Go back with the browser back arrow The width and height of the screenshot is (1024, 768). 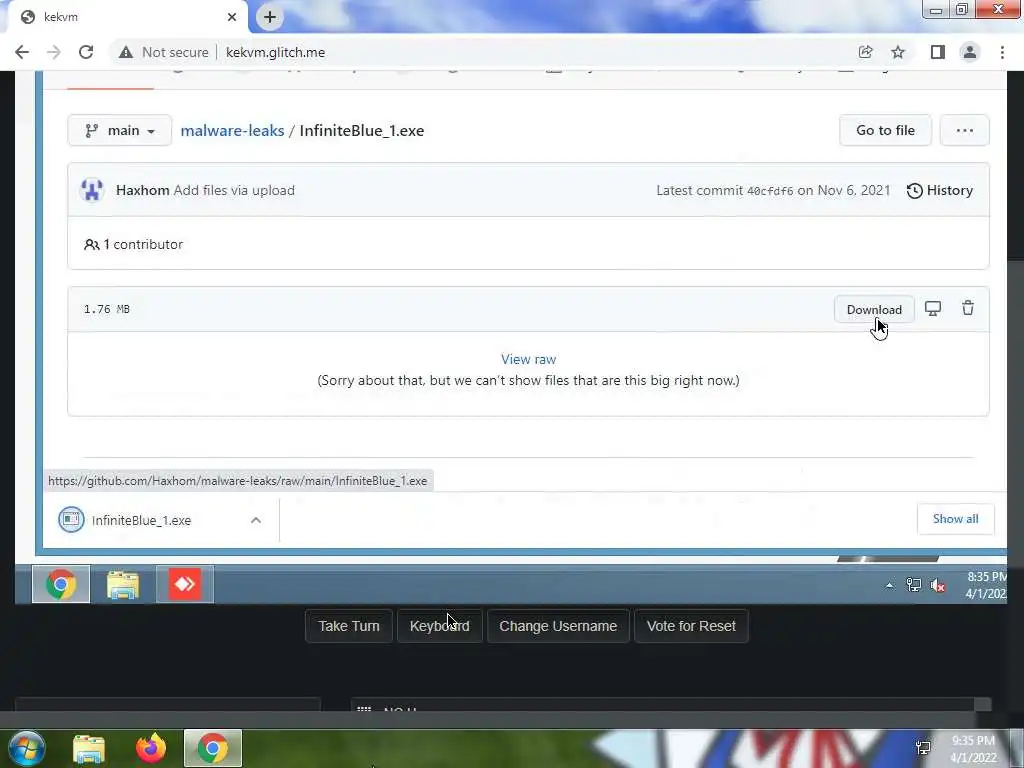pyautogui.click(x=22, y=52)
